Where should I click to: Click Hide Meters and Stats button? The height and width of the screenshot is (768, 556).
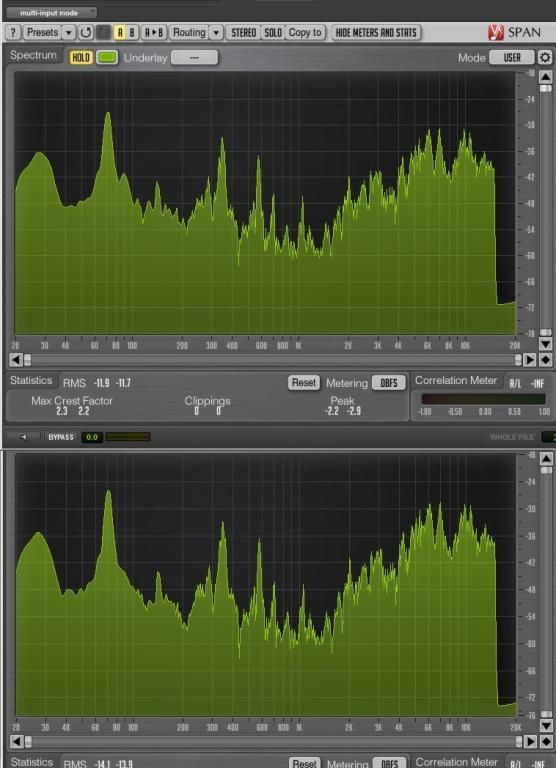[x=376, y=33]
